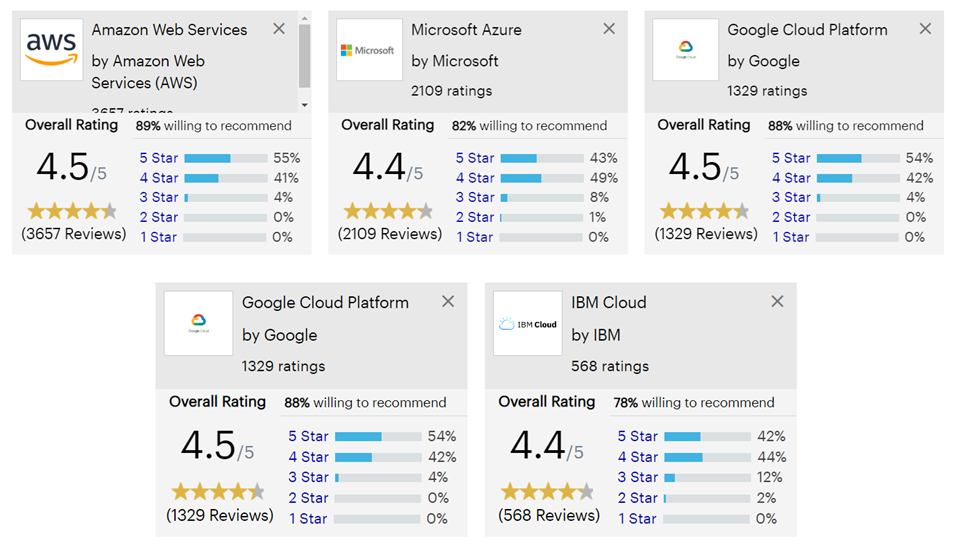
Task: Dismiss the Microsoft Azure card
Action: (x=609, y=29)
